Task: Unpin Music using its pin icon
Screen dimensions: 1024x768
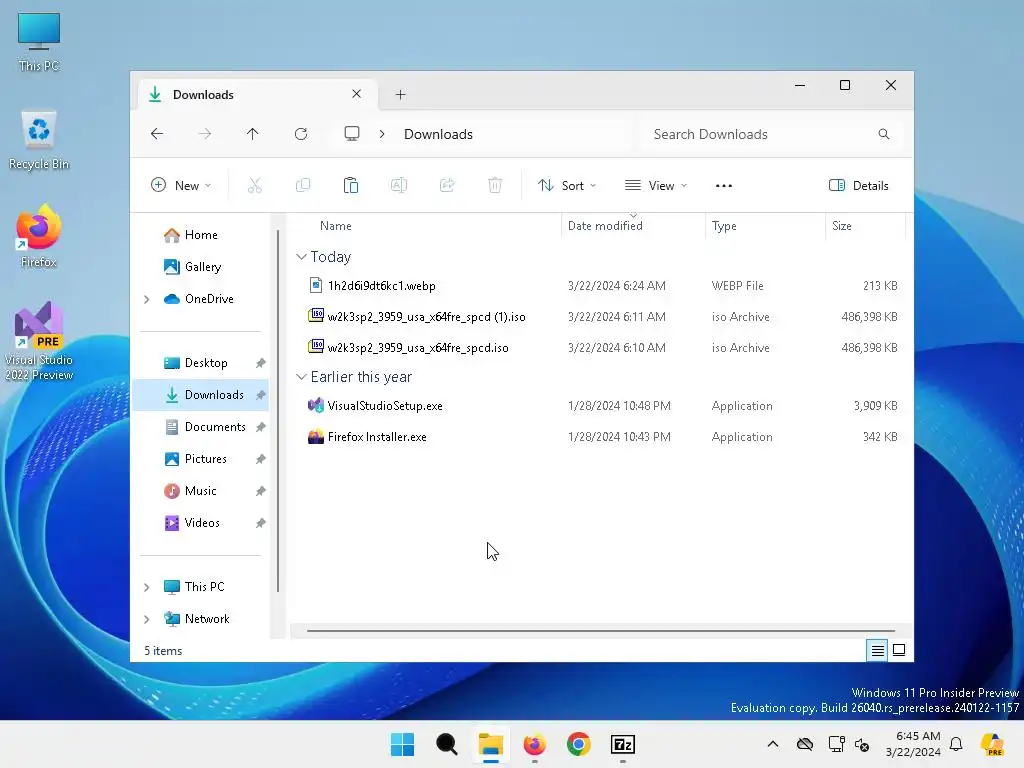Action: coord(261,491)
